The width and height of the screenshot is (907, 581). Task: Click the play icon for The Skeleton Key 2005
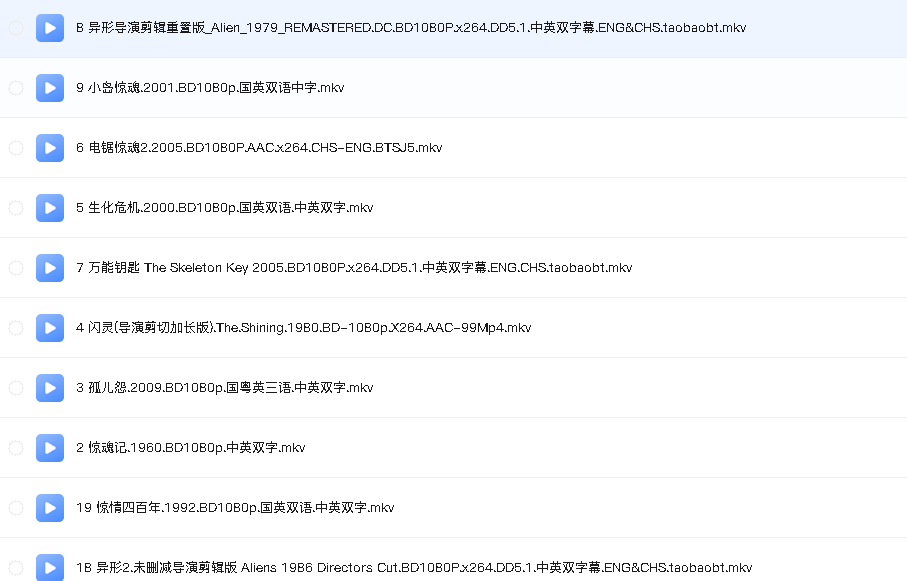click(x=50, y=268)
